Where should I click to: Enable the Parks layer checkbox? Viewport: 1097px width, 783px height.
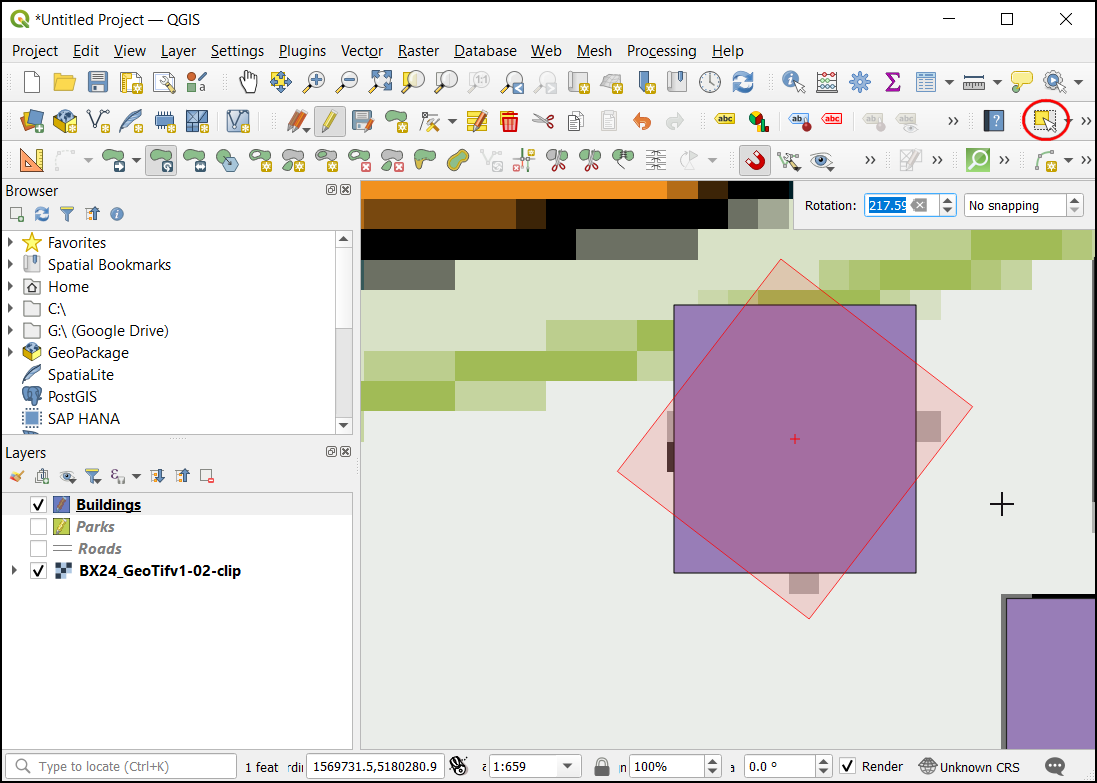[x=39, y=527]
